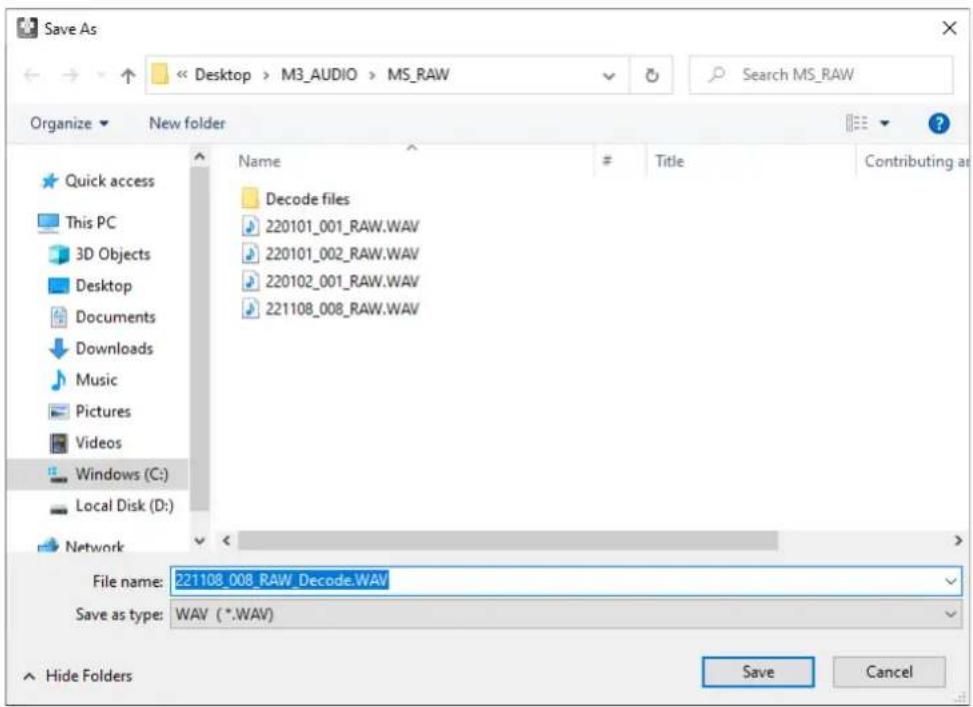Open the Decode files folder
Viewport: 973px width, 707px height.
308,199
